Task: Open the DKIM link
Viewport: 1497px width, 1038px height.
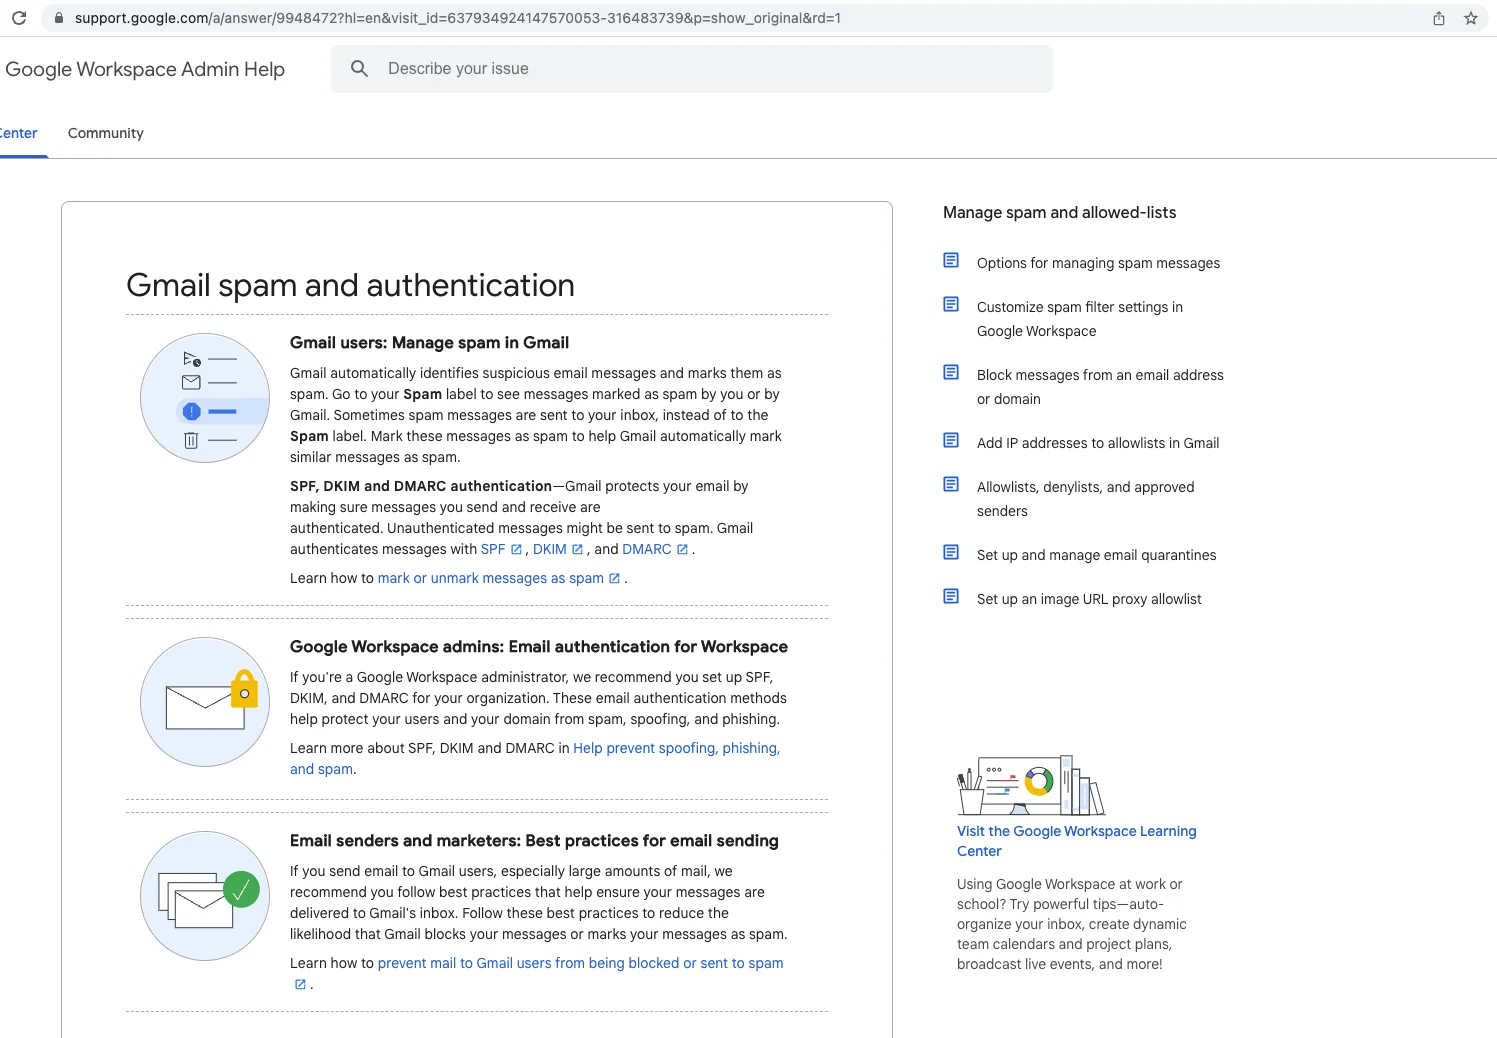Action: 550,549
